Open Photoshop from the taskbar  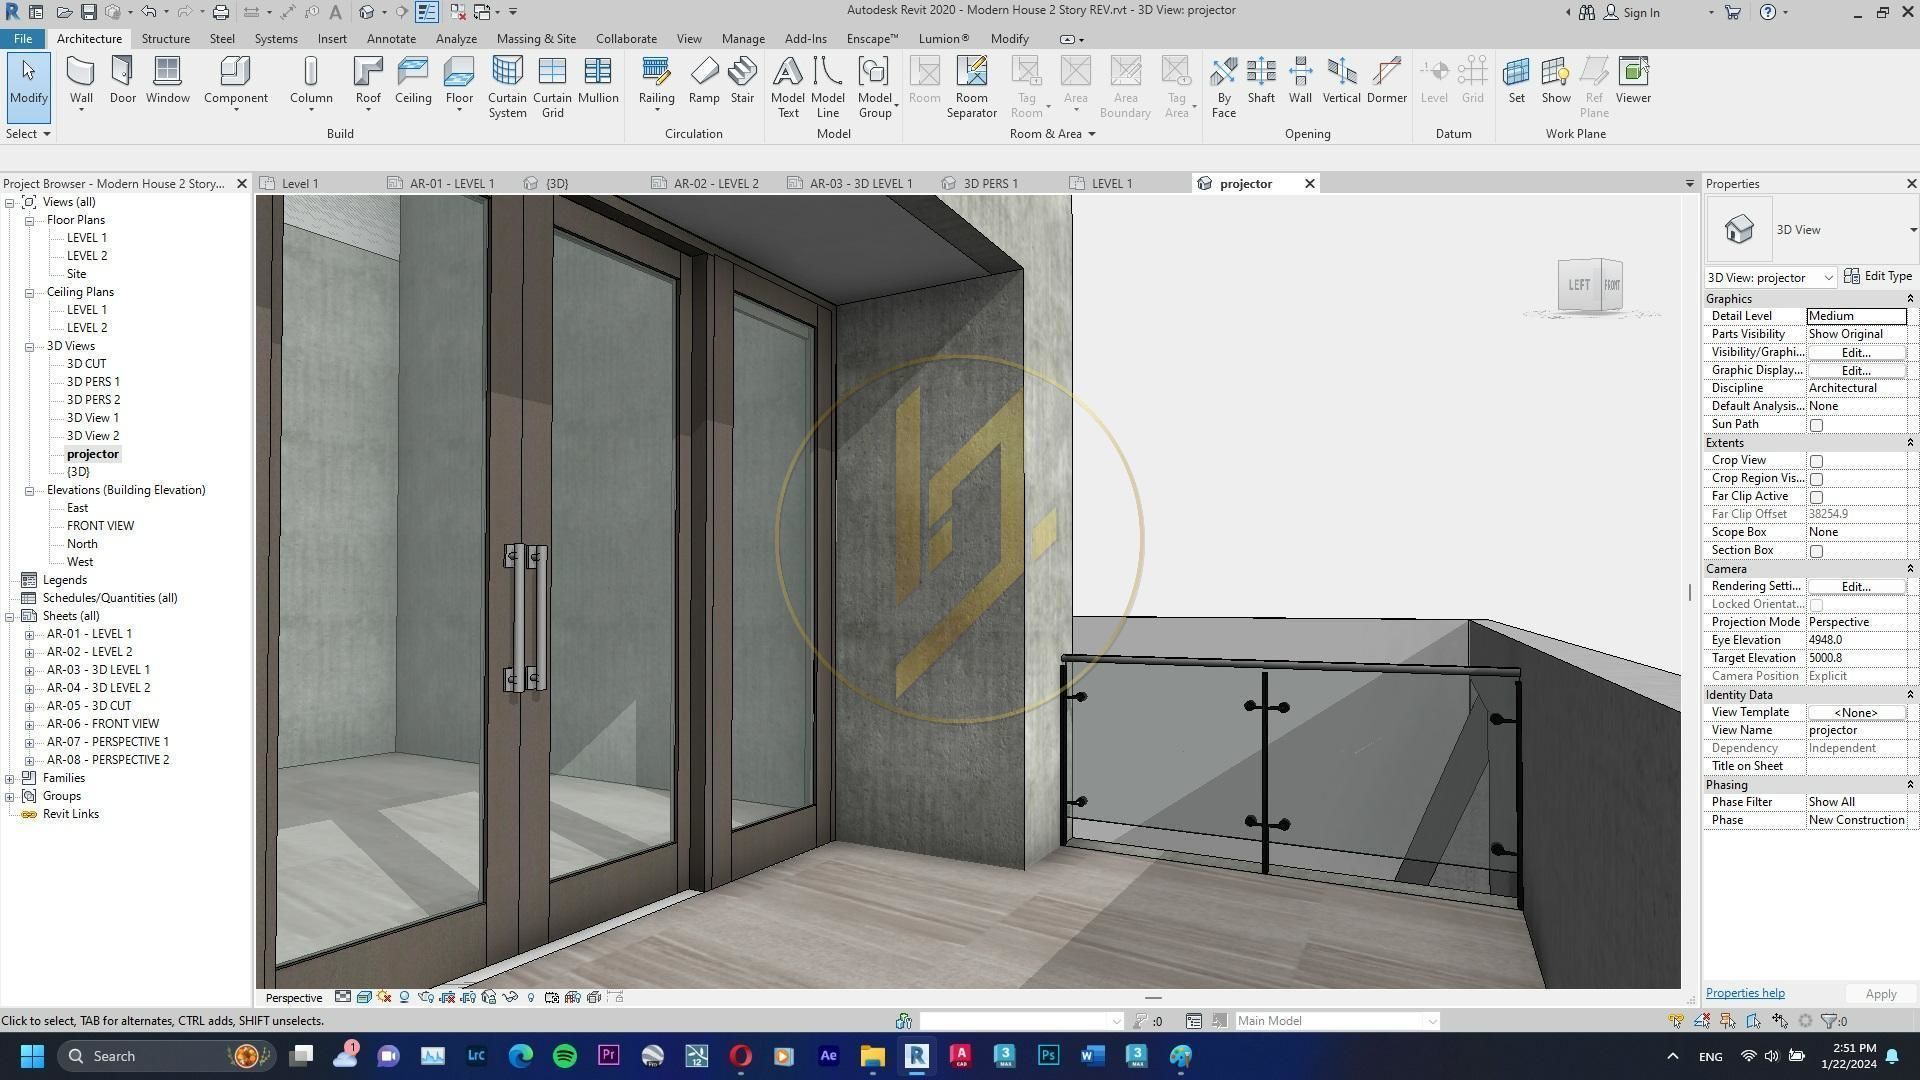point(1048,1056)
